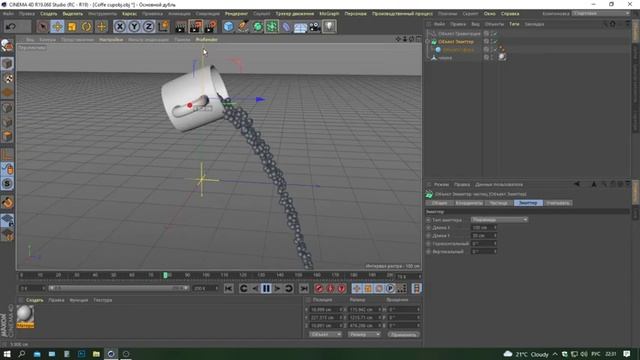Activate the Move tool
Image resolution: width=640 pixels, height=360 pixels.
(x=58, y=27)
